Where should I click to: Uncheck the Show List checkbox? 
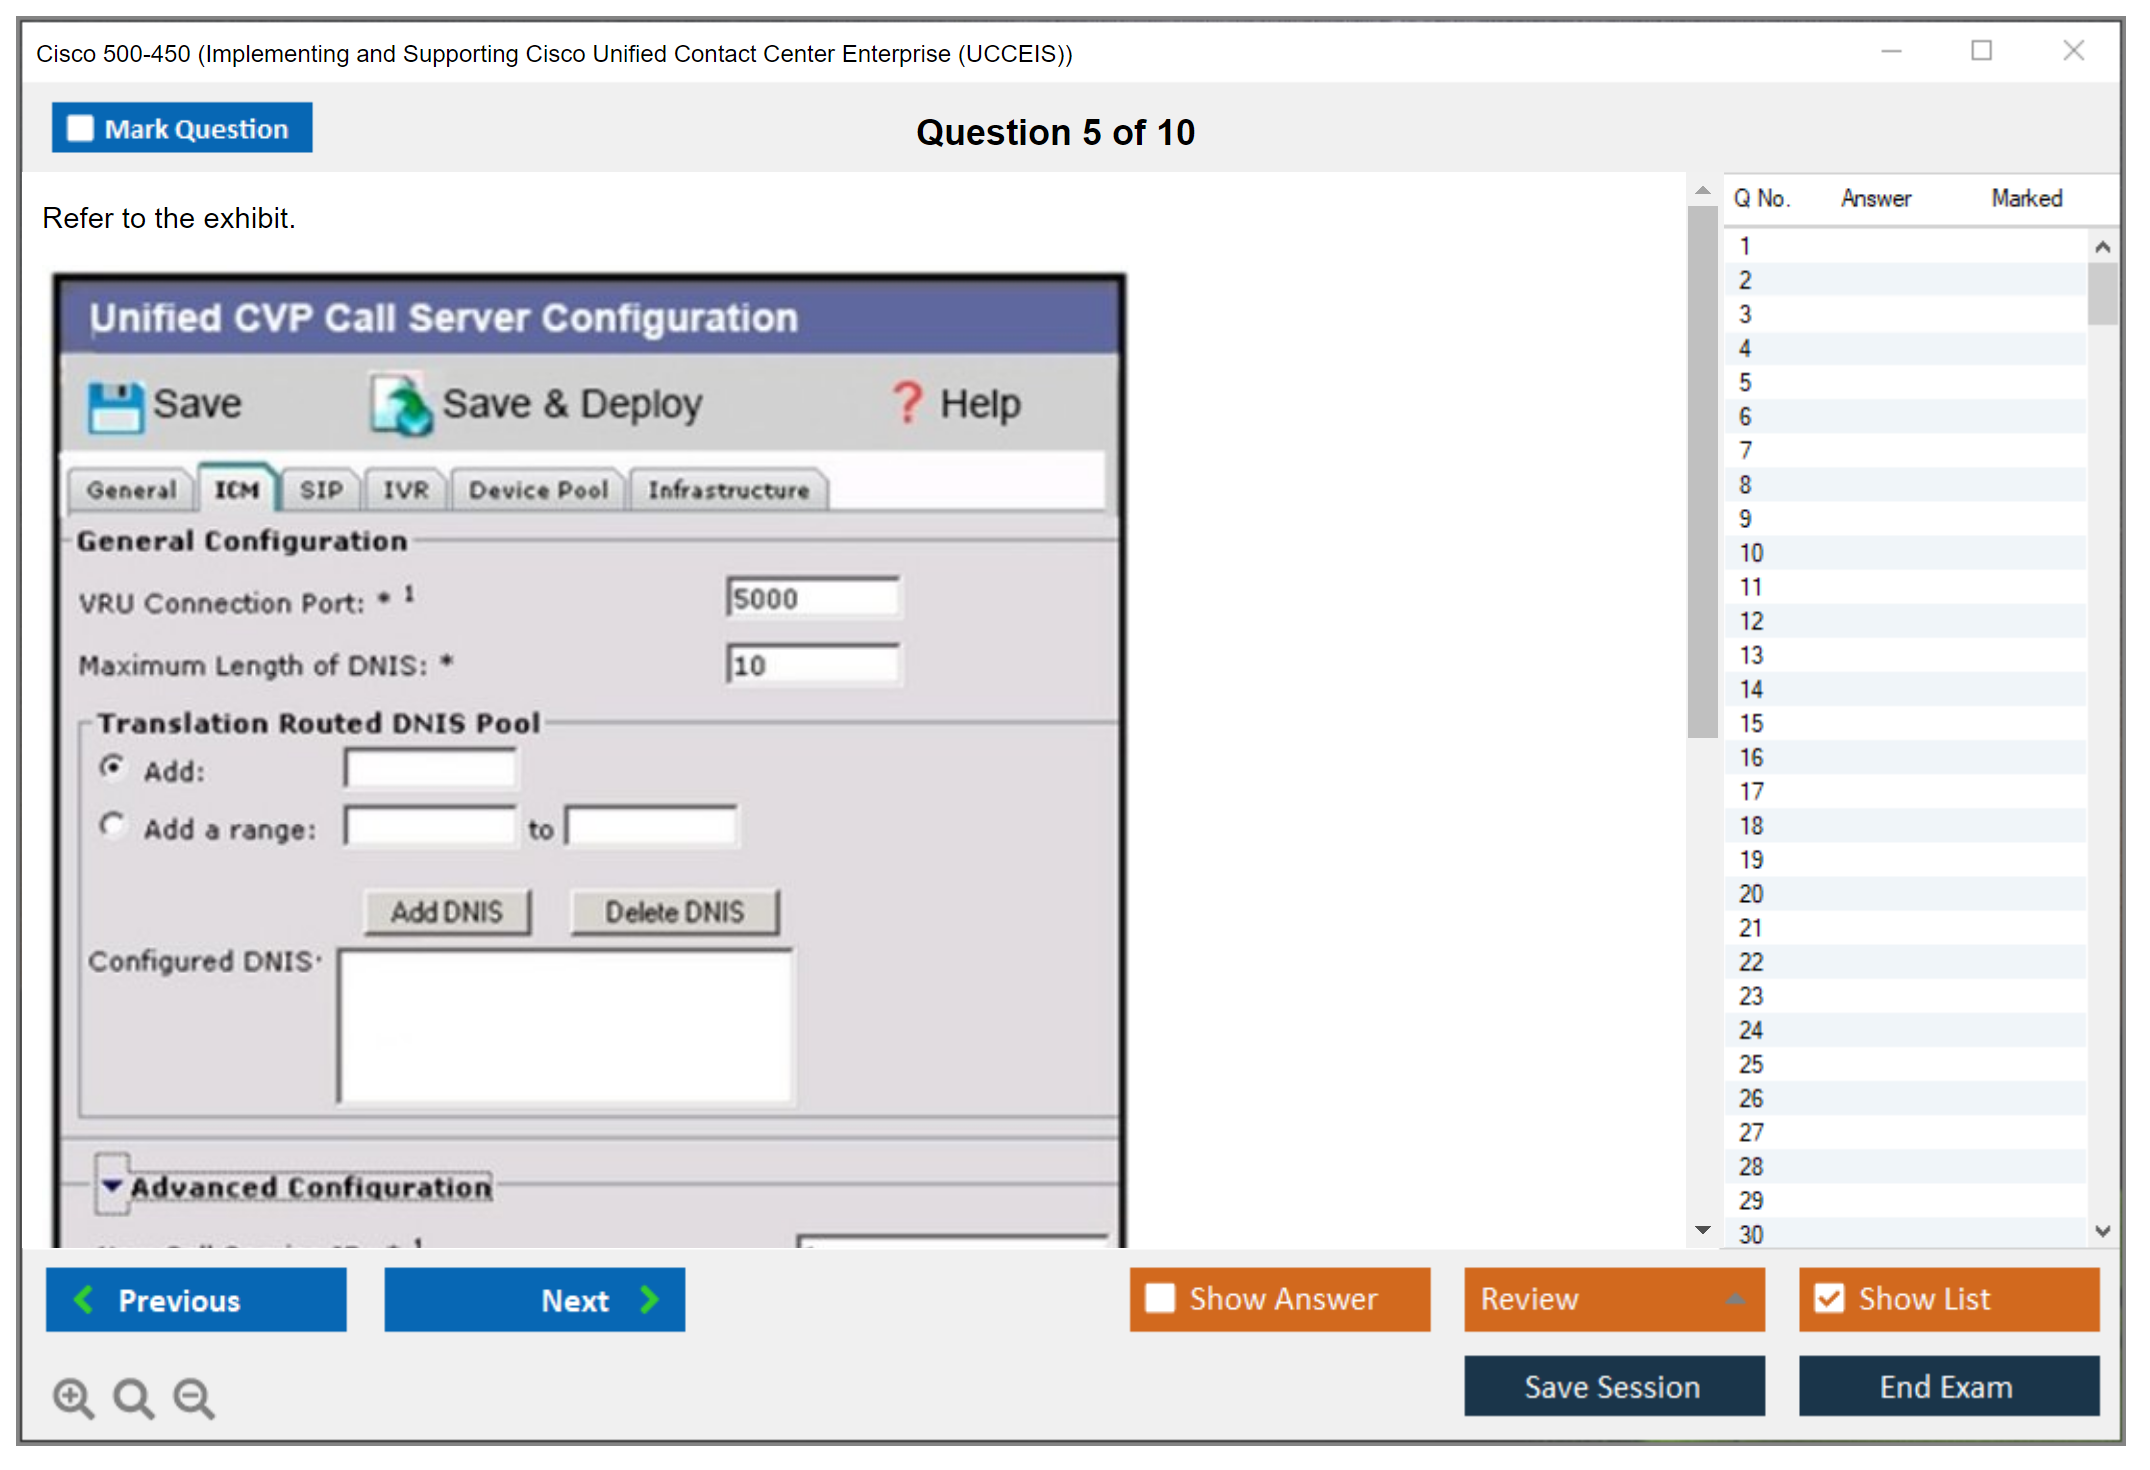click(x=1829, y=1299)
